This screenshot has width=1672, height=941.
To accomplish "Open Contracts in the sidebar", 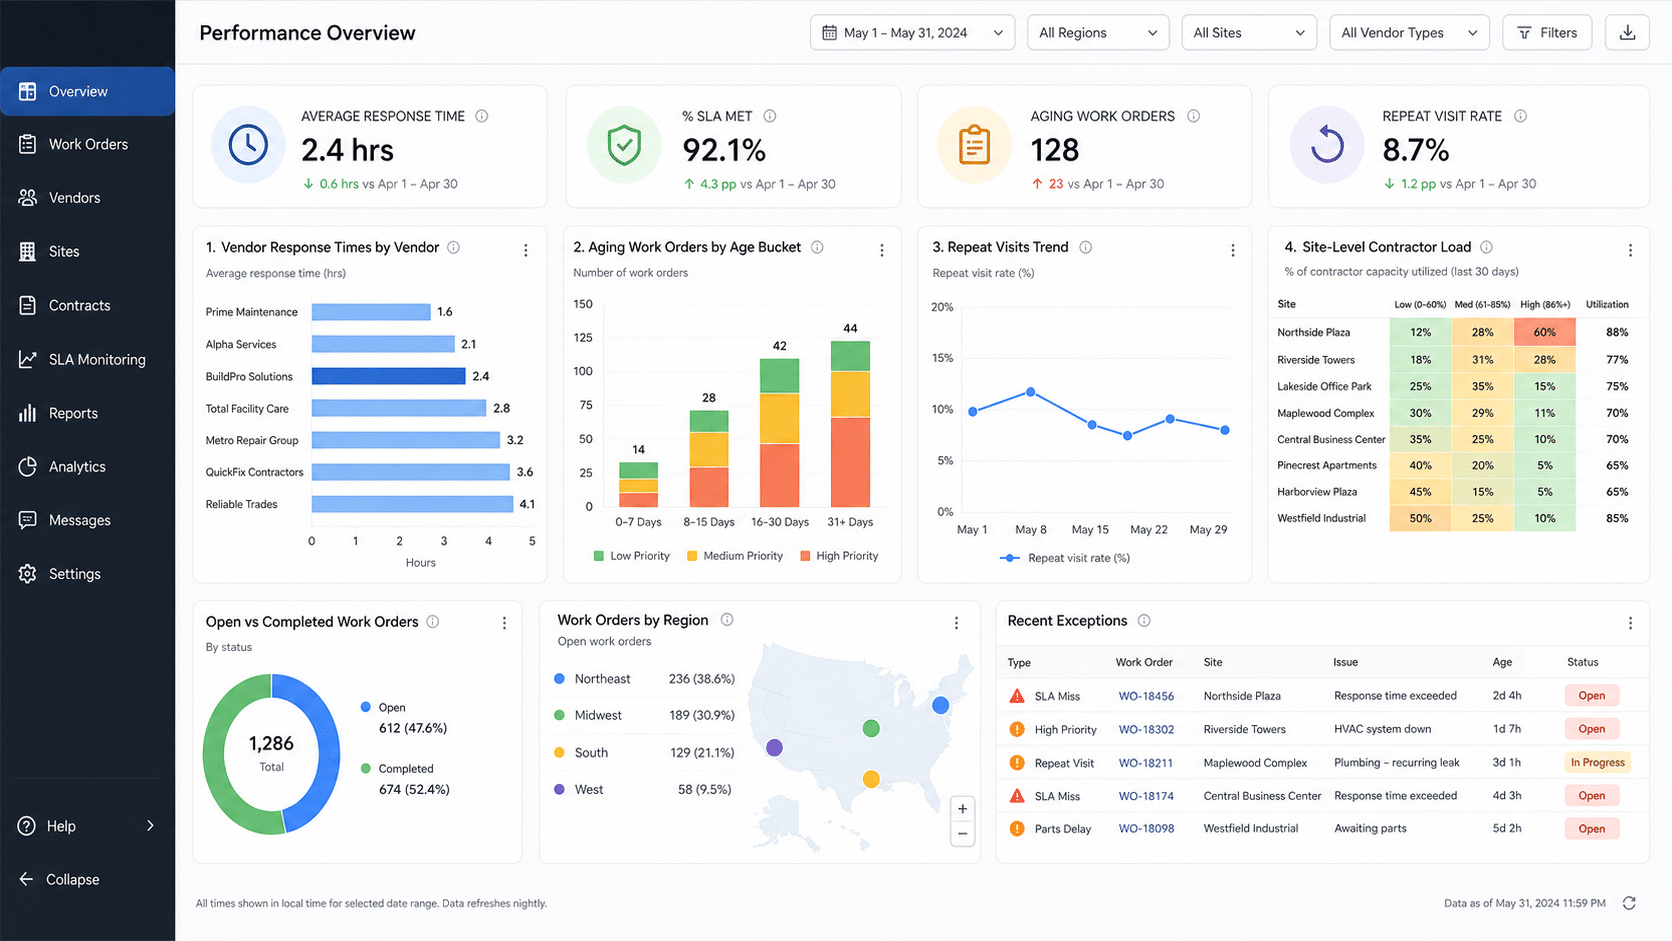I will (x=87, y=306).
